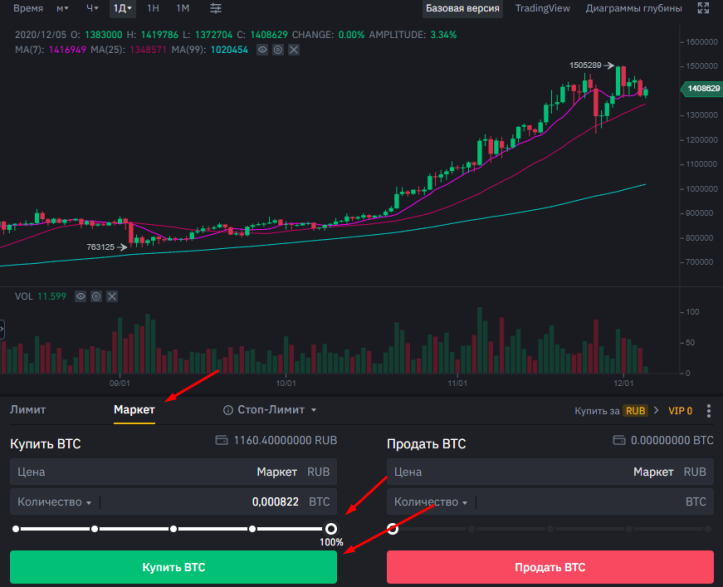Remove the VOL indicator
The width and height of the screenshot is (723, 587).
pos(112,296)
